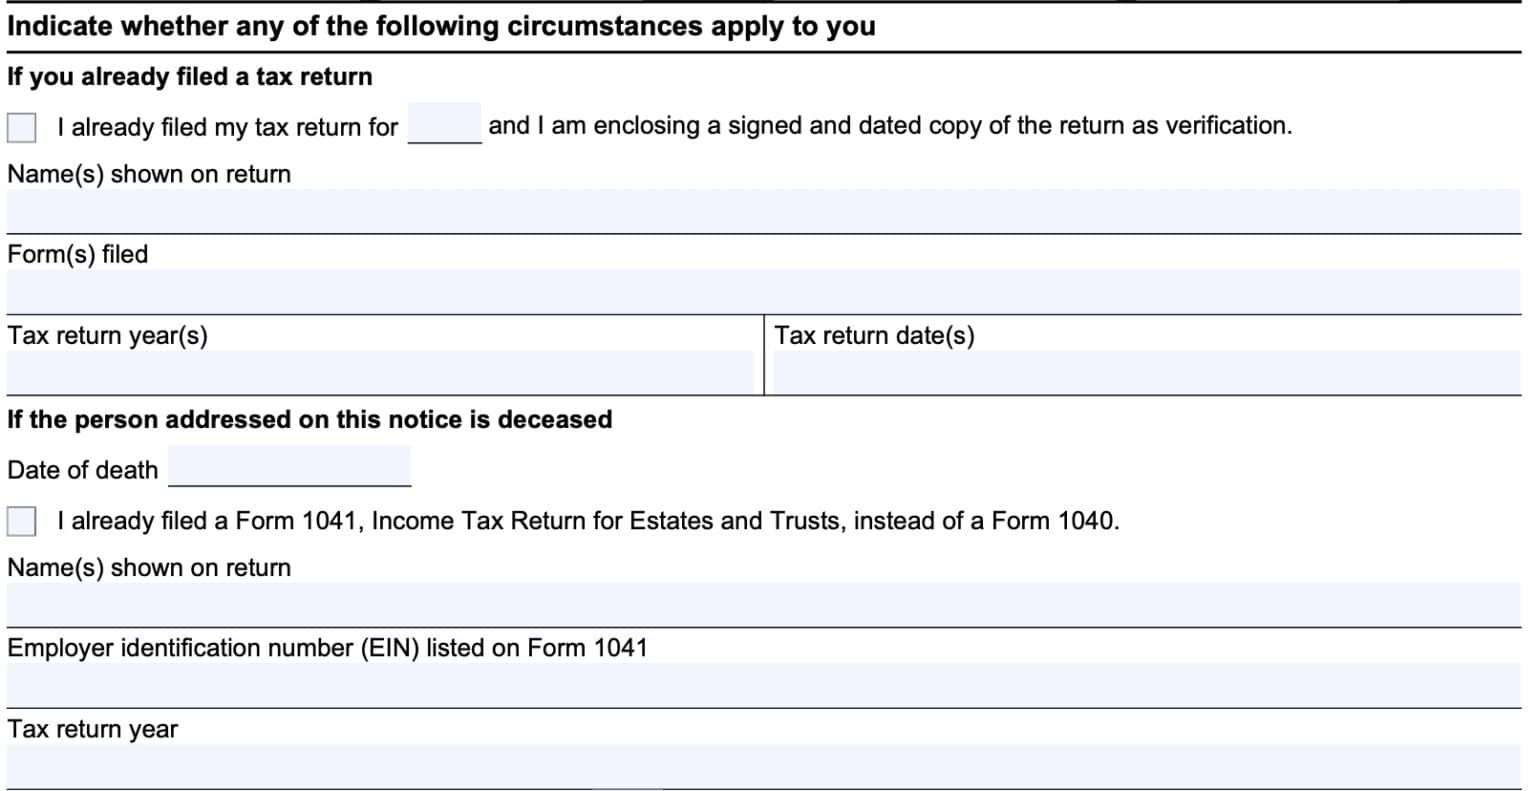
Task: Check the 'I already filed my tax return' box
Action: click(21, 128)
